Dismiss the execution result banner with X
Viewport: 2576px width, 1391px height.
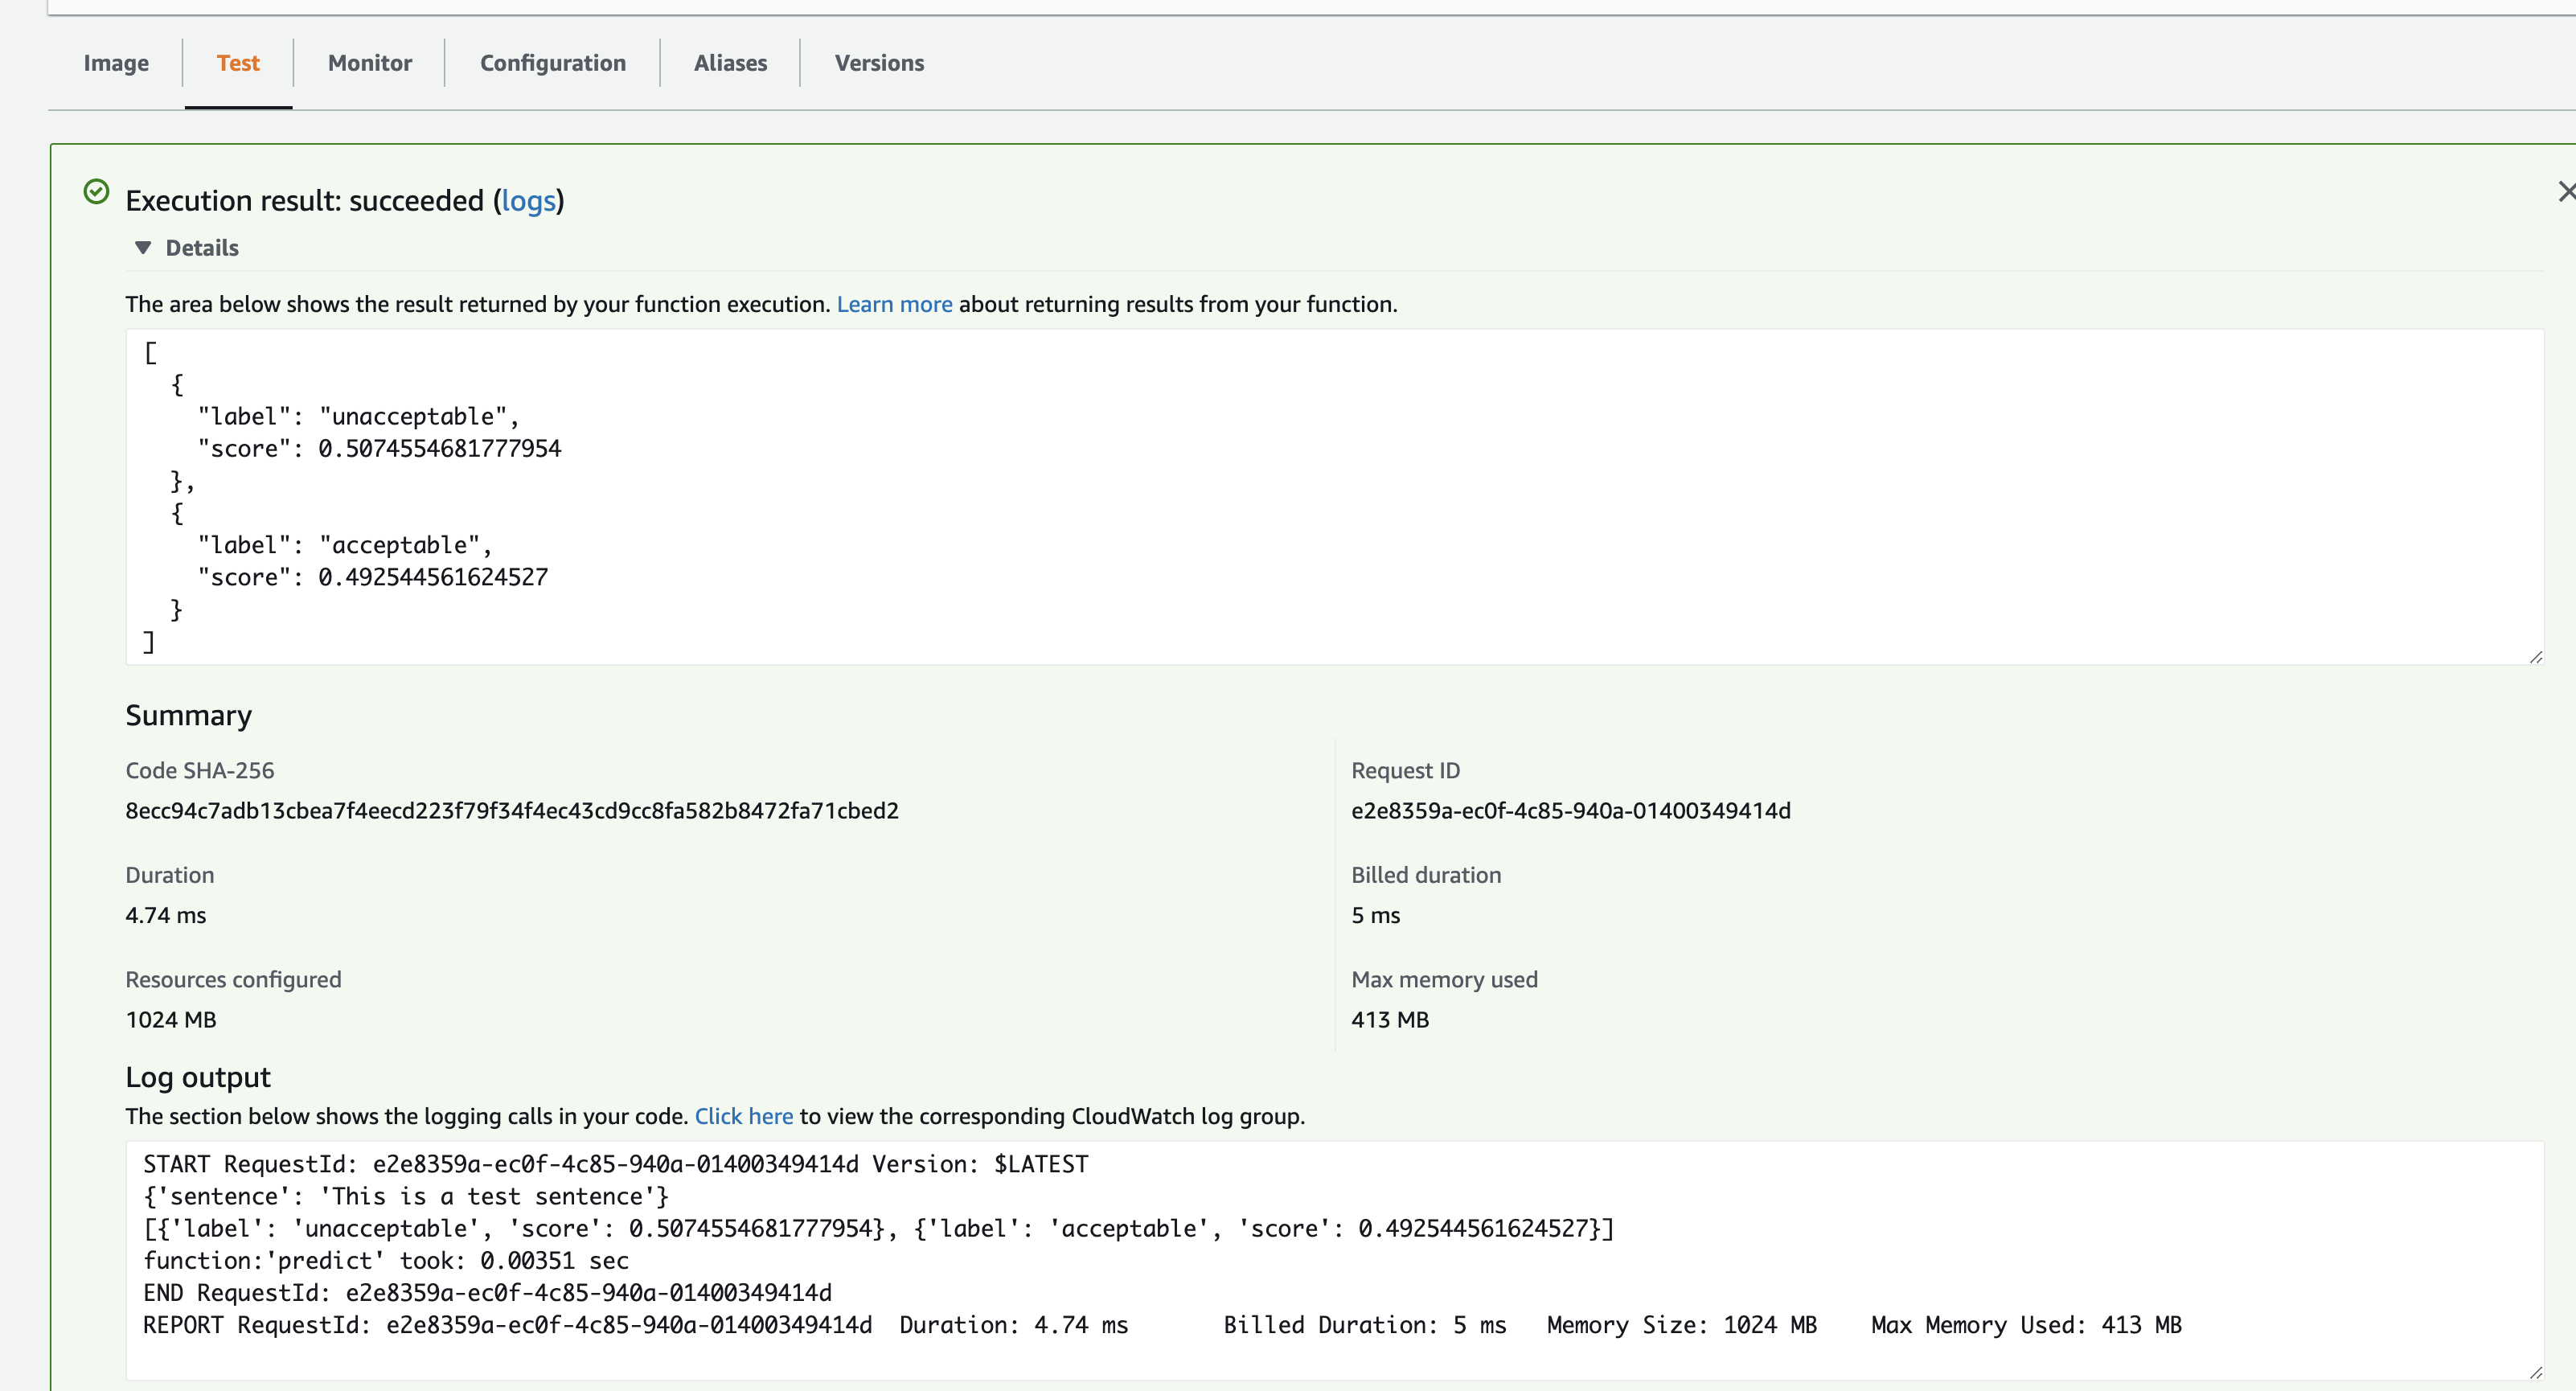(2565, 191)
